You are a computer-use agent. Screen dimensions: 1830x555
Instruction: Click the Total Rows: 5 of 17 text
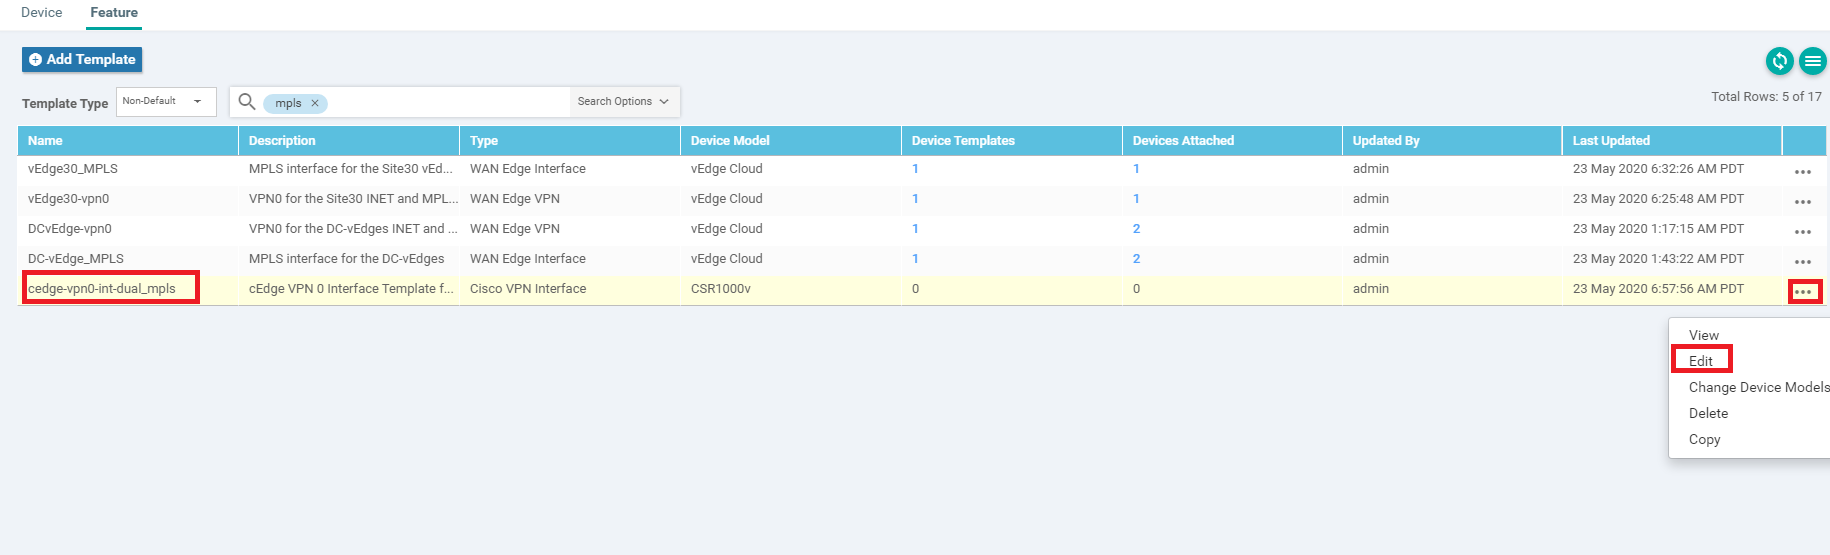(1766, 97)
